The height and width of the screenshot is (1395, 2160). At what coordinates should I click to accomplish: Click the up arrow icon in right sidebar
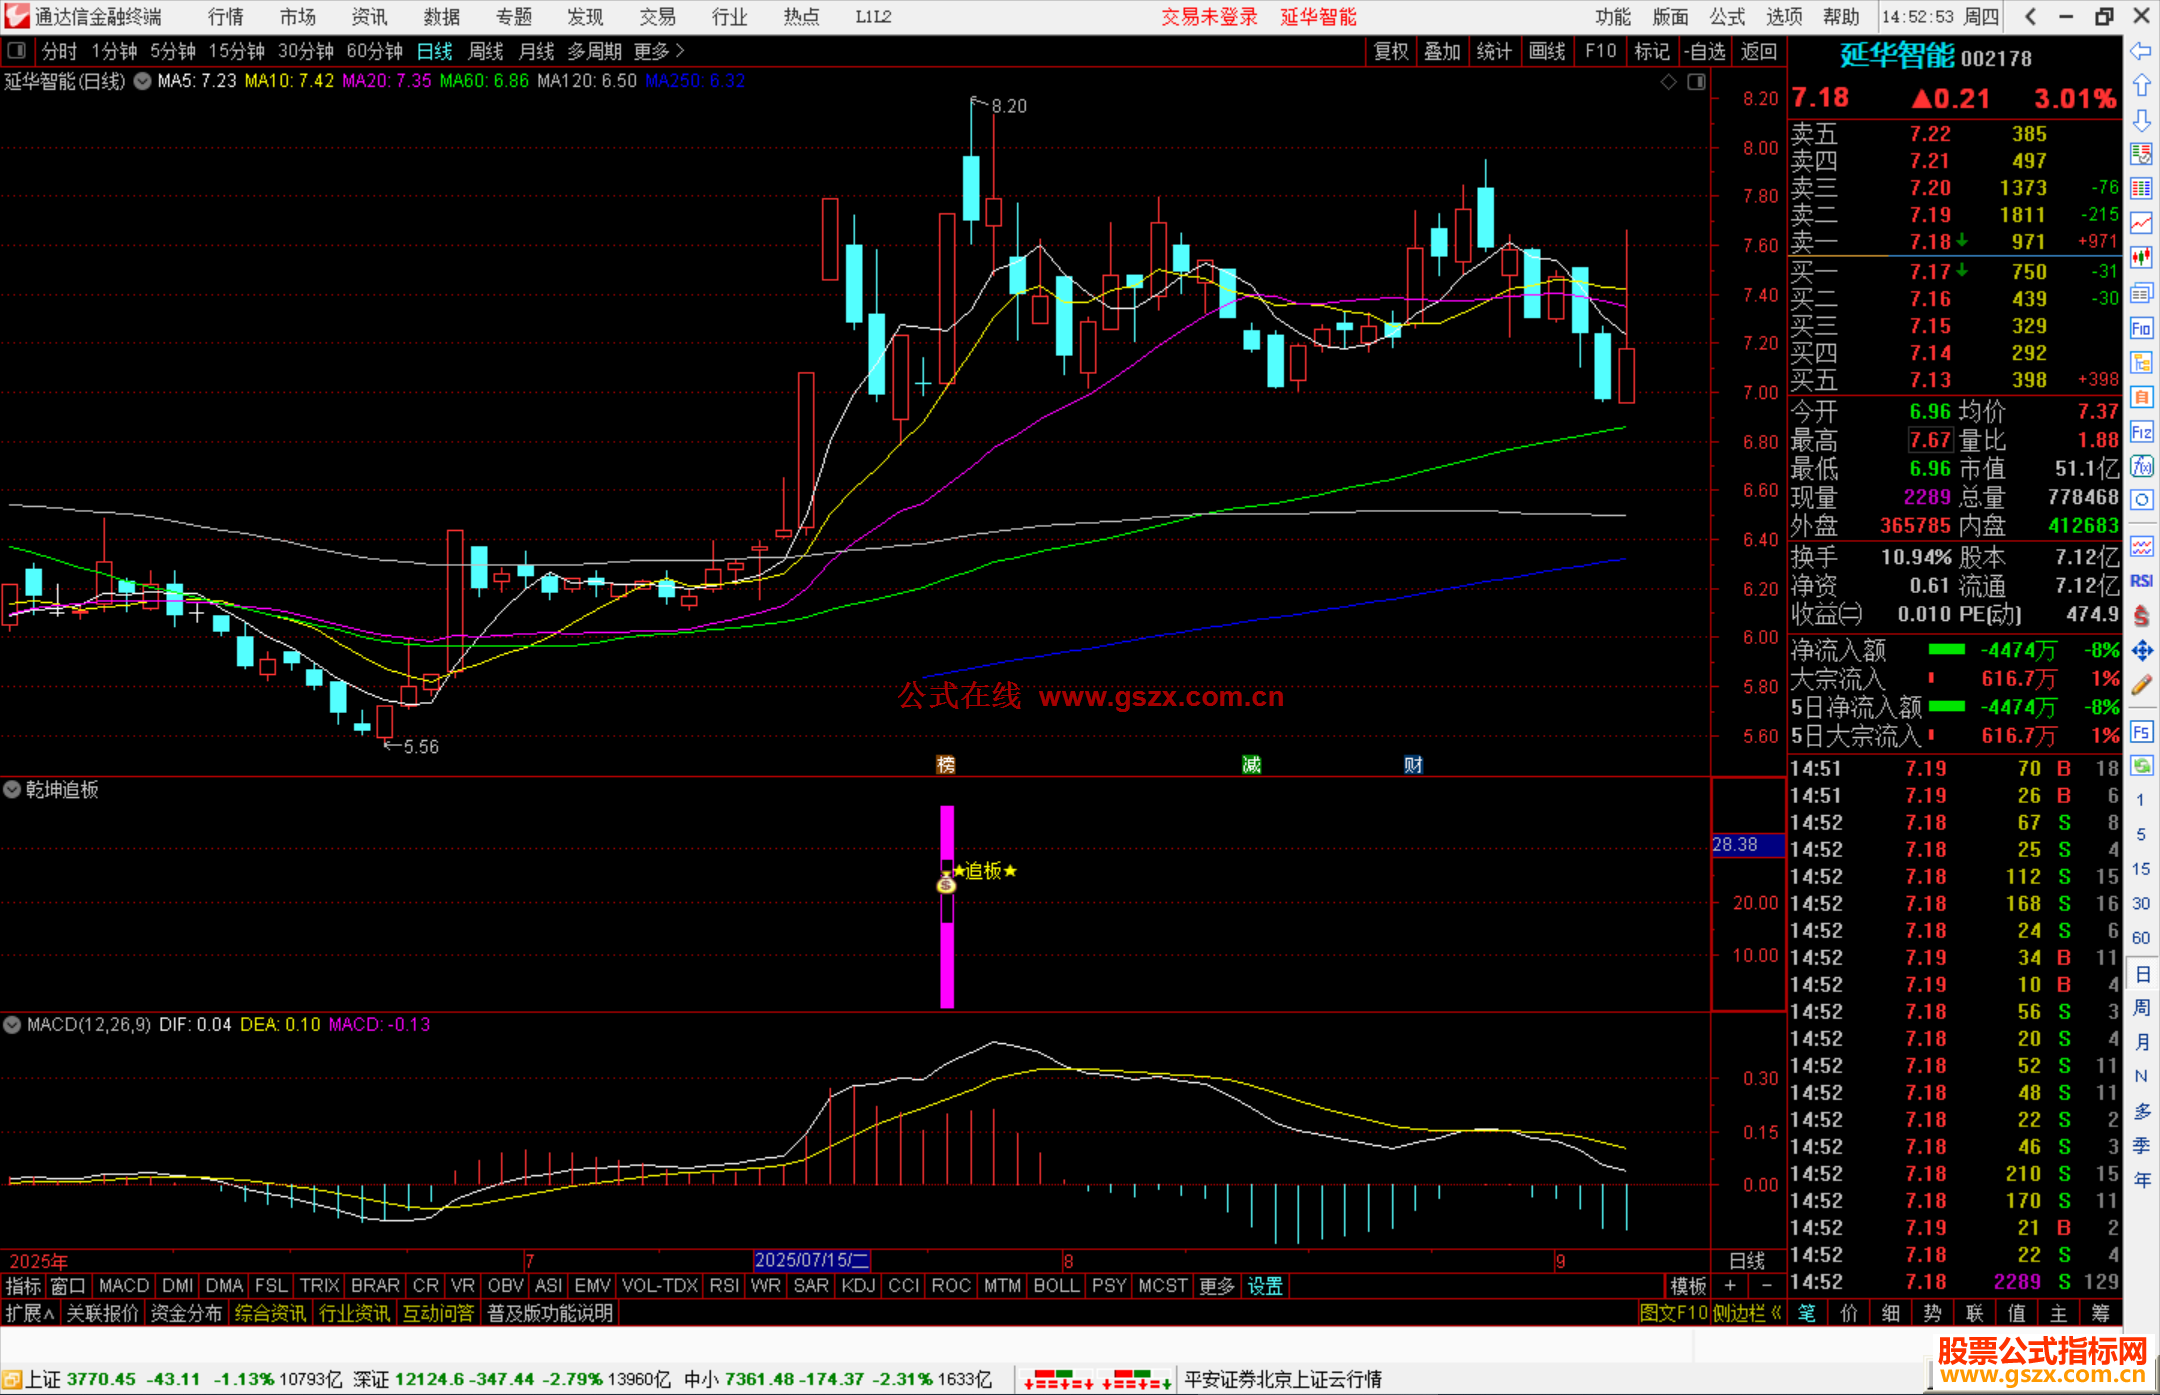click(x=2141, y=86)
